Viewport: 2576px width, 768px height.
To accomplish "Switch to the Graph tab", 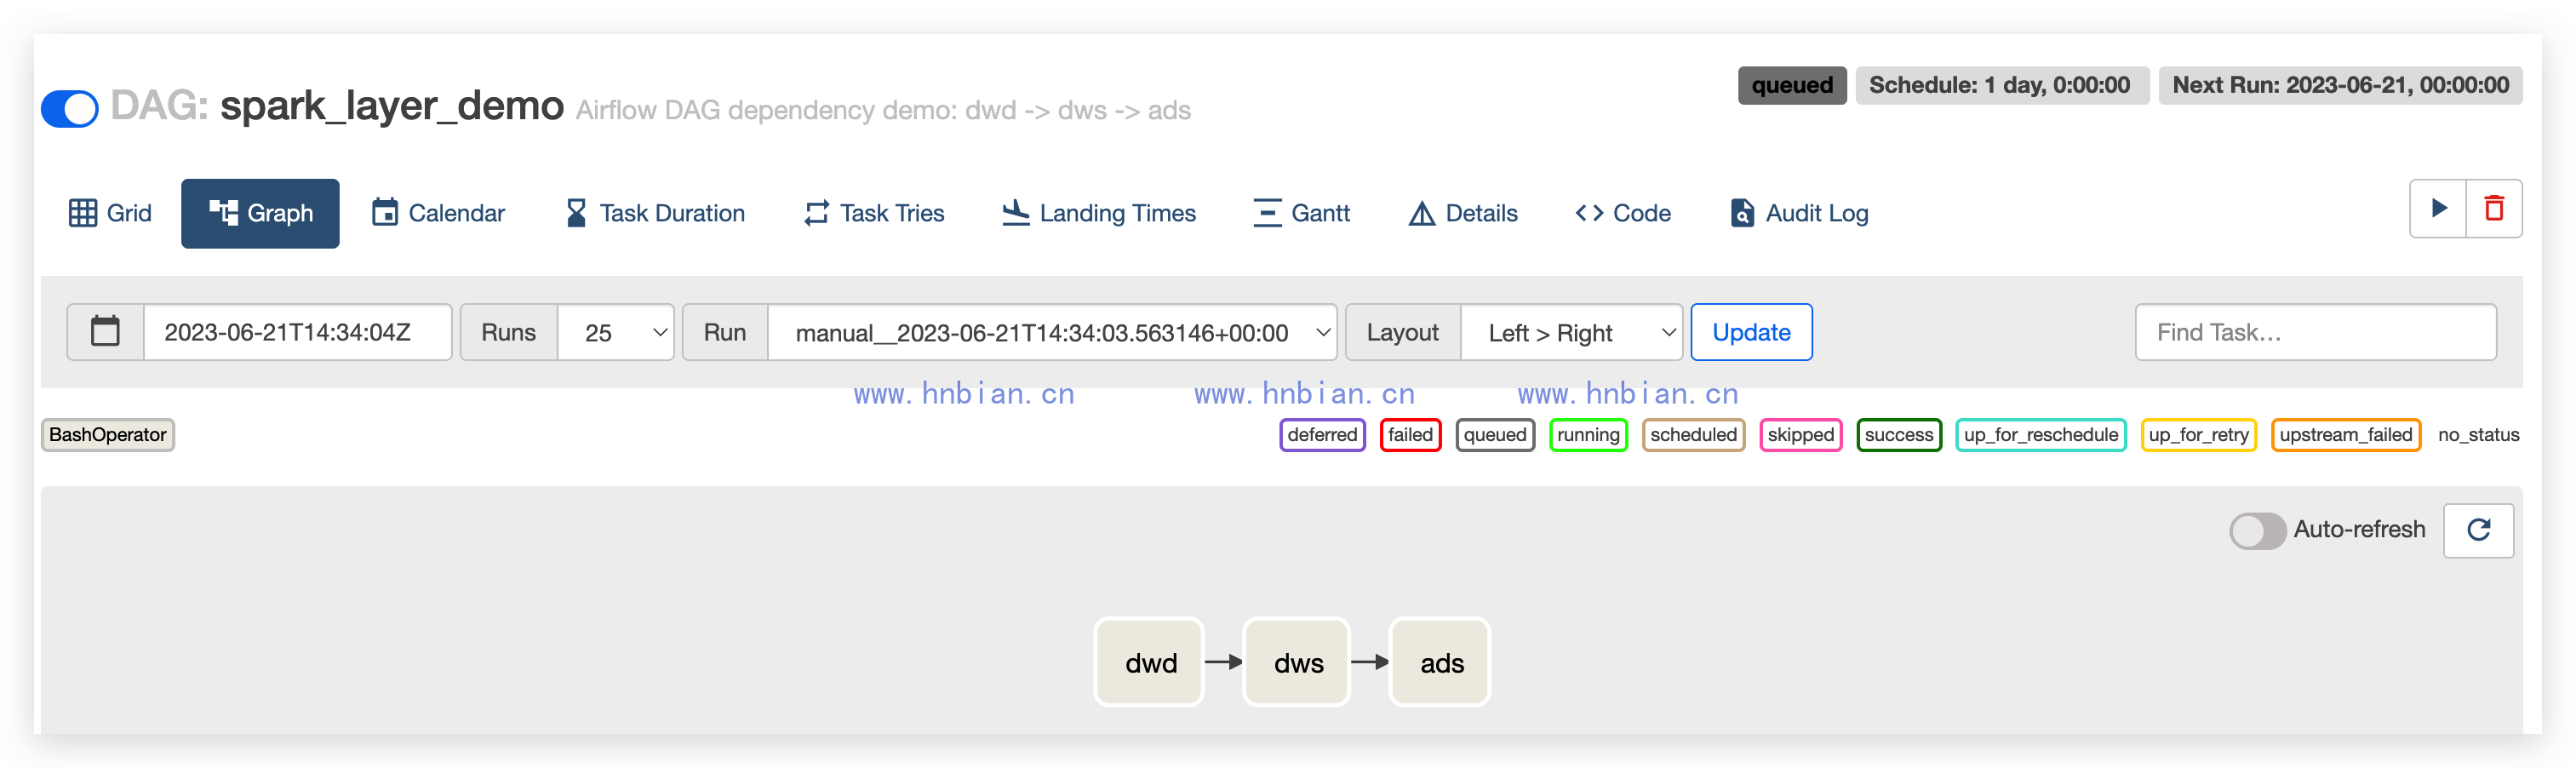I will 260,213.
